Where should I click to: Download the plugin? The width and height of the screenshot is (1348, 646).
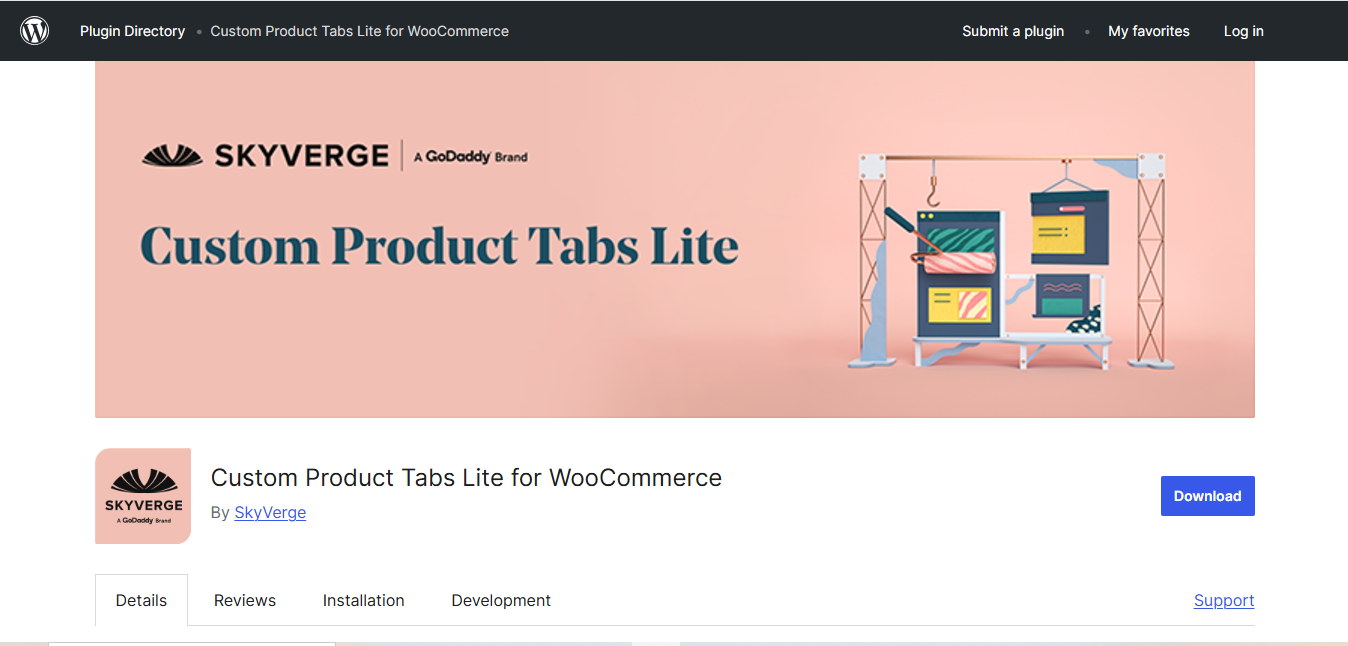coord(1207,496)
